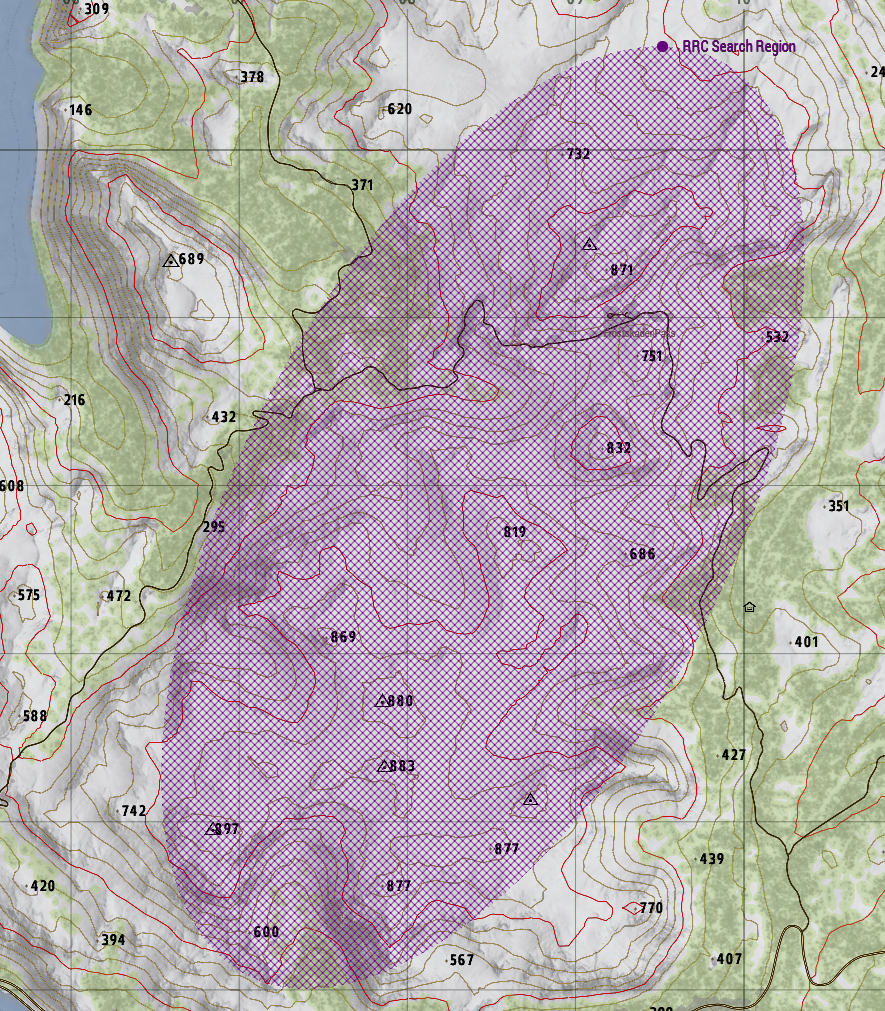This screenshot has height=1011, width=885.
Task: Click the triangle summit icon beside 689
Action: tap(170, 260)
